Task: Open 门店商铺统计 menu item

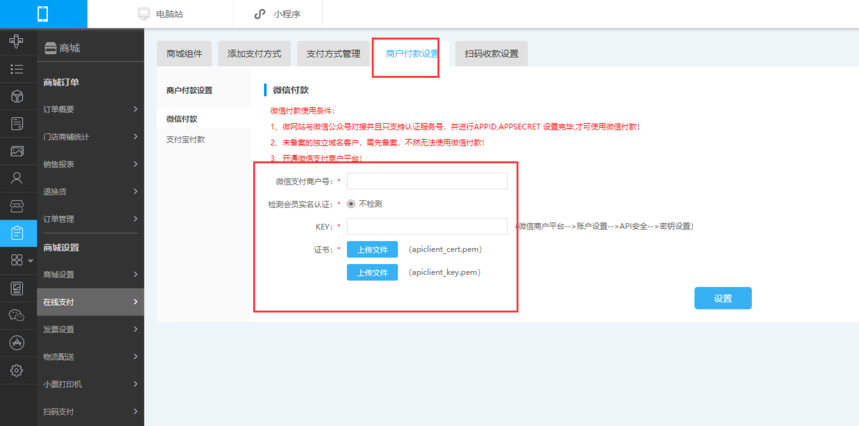Action: click(90, 137)
